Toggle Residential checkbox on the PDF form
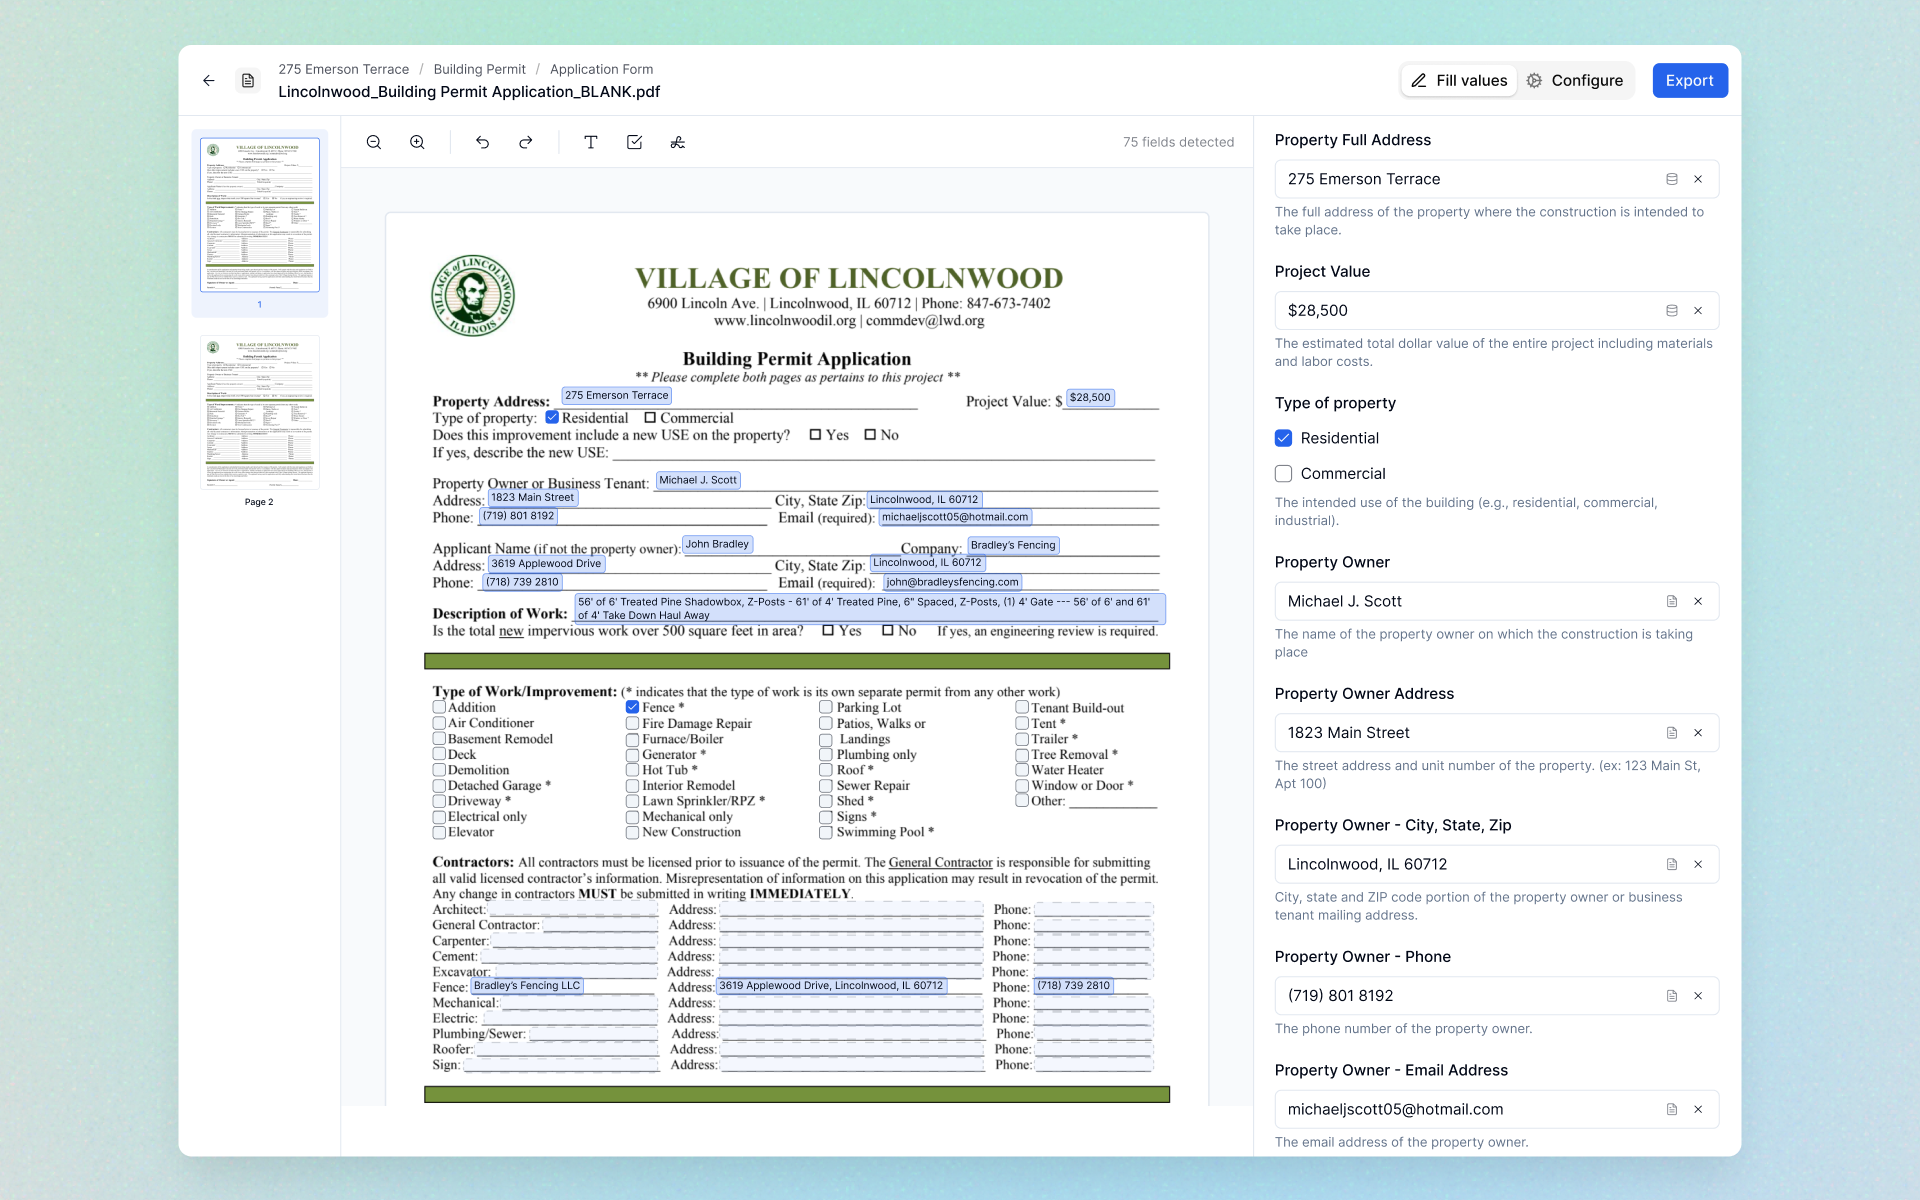 [552, 417]
